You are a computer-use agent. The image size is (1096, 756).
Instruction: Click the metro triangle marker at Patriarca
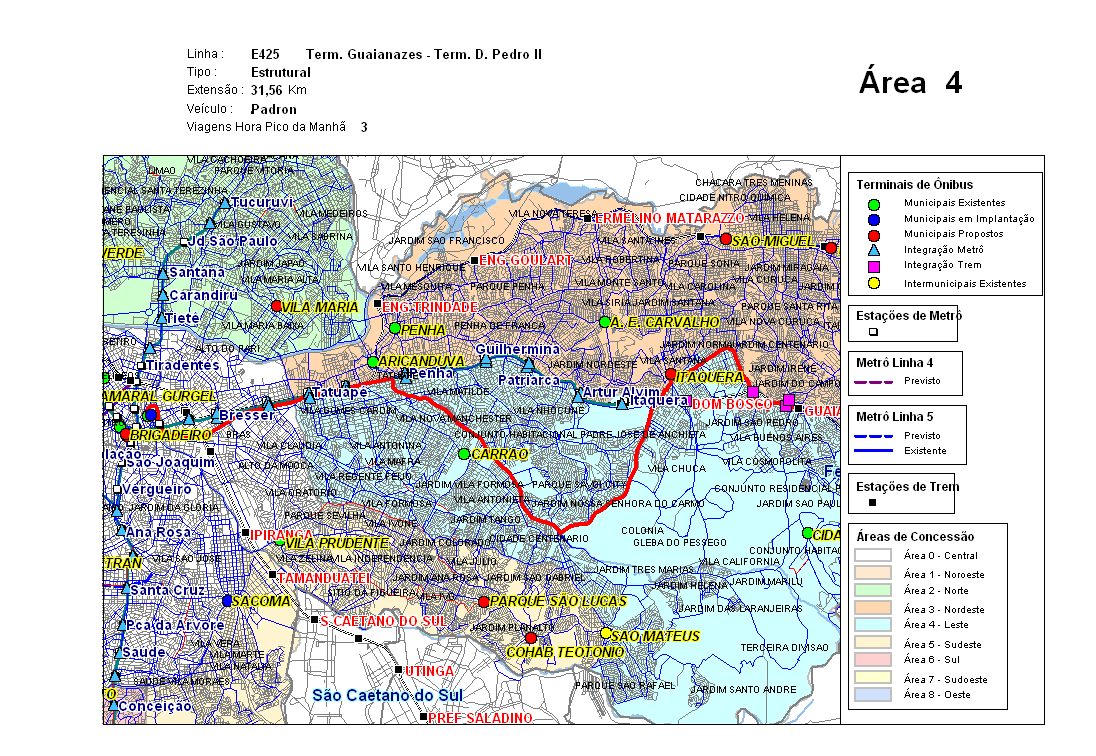(x=528, y=365)
